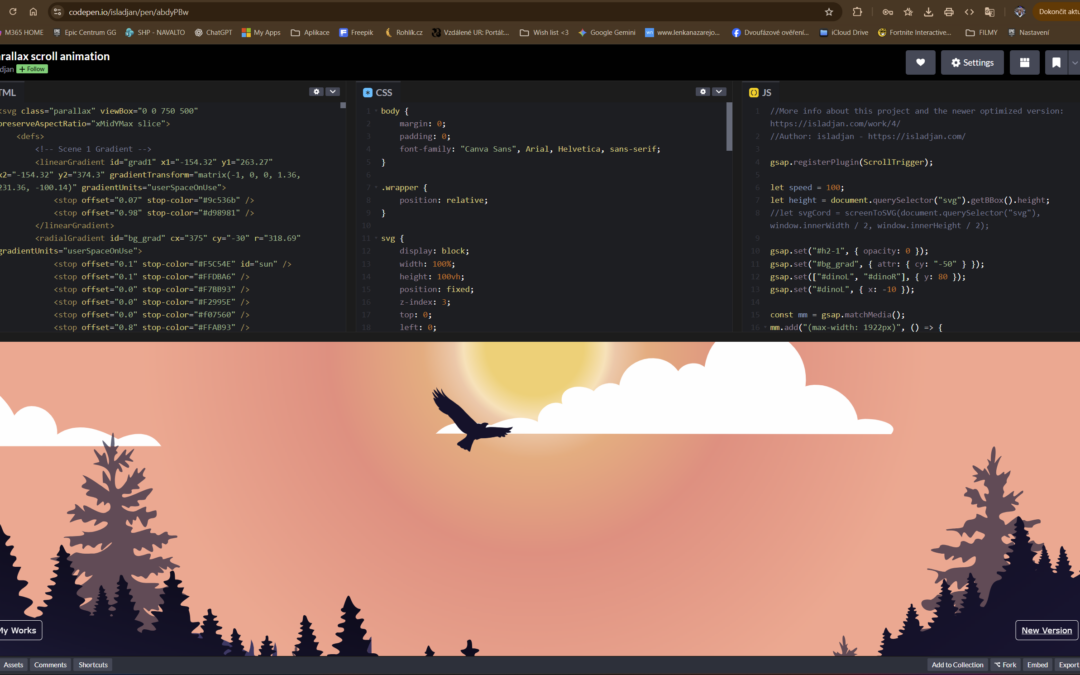Open the change editor layout button
1080x675 pixels.
click(1024, 63)
